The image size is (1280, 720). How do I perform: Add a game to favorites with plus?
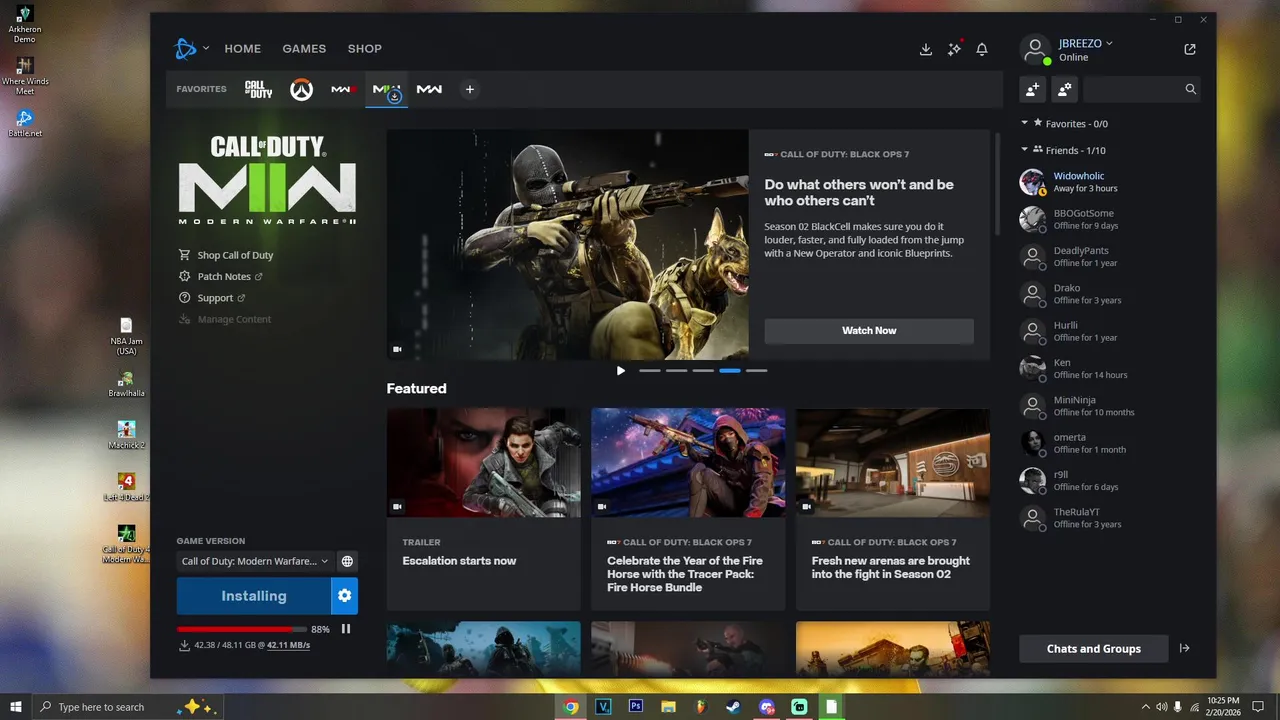(469, 89)
